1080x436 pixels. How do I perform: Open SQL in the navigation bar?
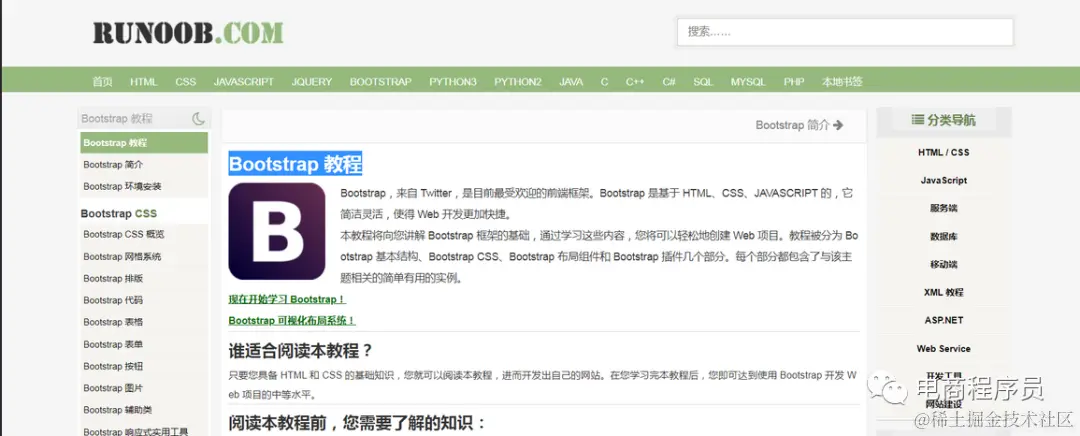703,81
